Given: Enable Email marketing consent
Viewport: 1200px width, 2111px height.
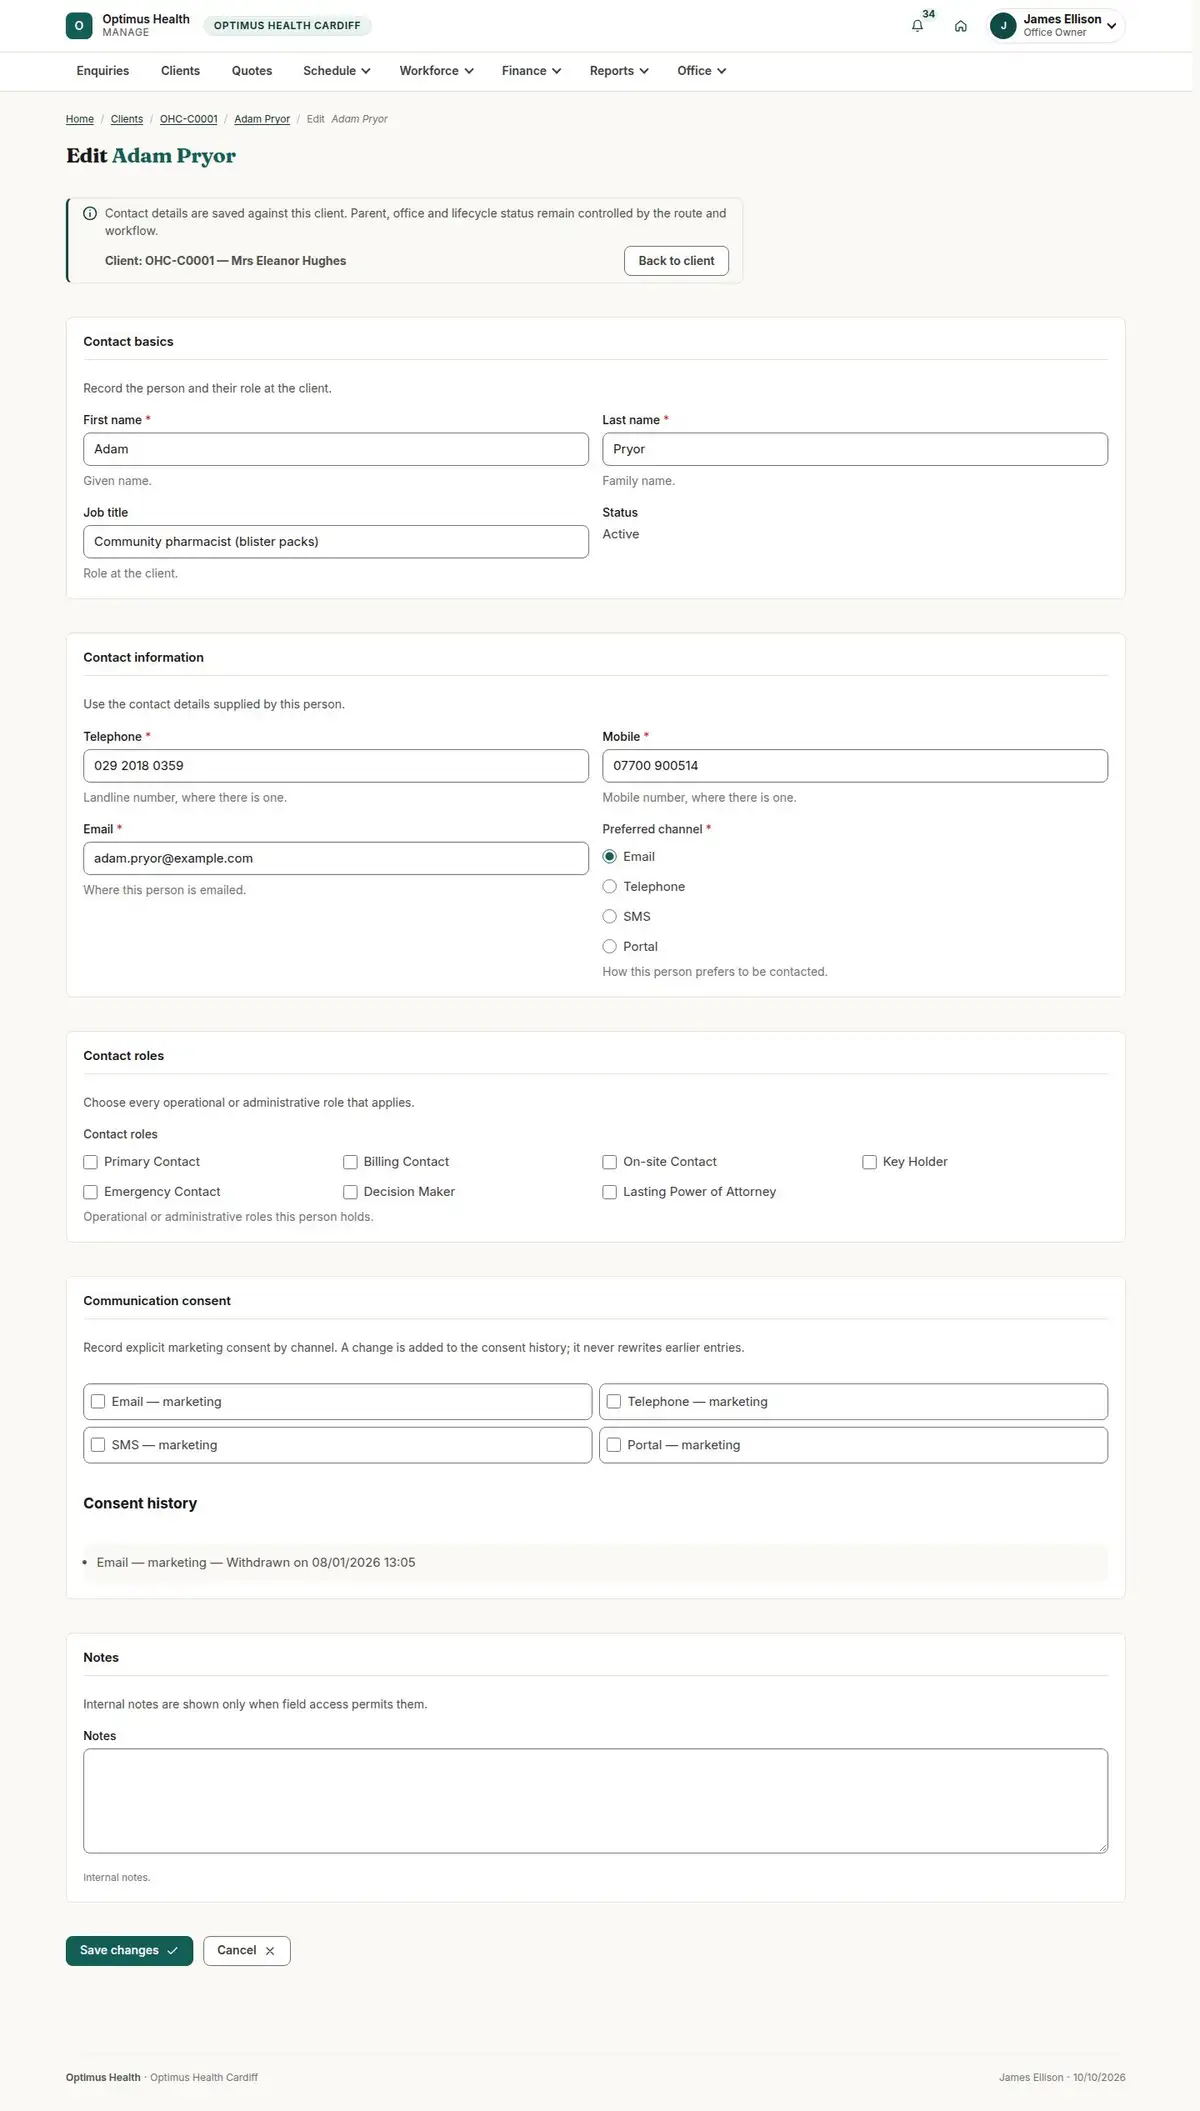Looking at the screenshot, I should click(98, 1402).
